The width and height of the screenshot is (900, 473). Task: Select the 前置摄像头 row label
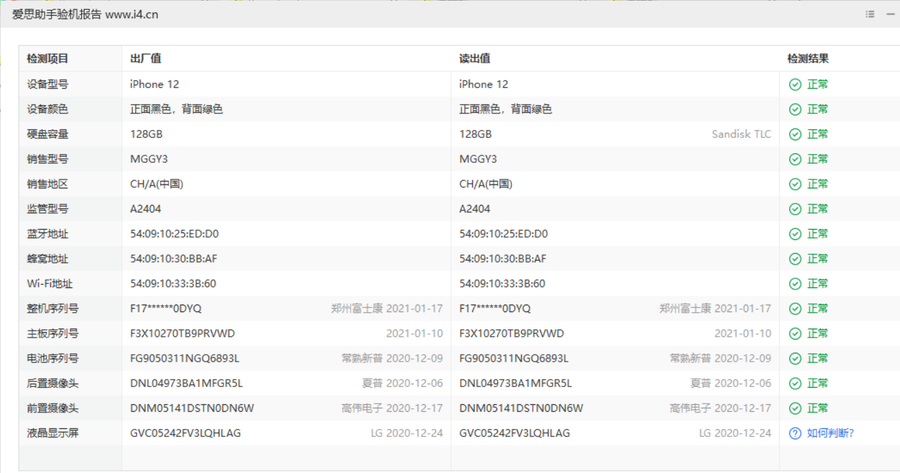tap(53, 408)
